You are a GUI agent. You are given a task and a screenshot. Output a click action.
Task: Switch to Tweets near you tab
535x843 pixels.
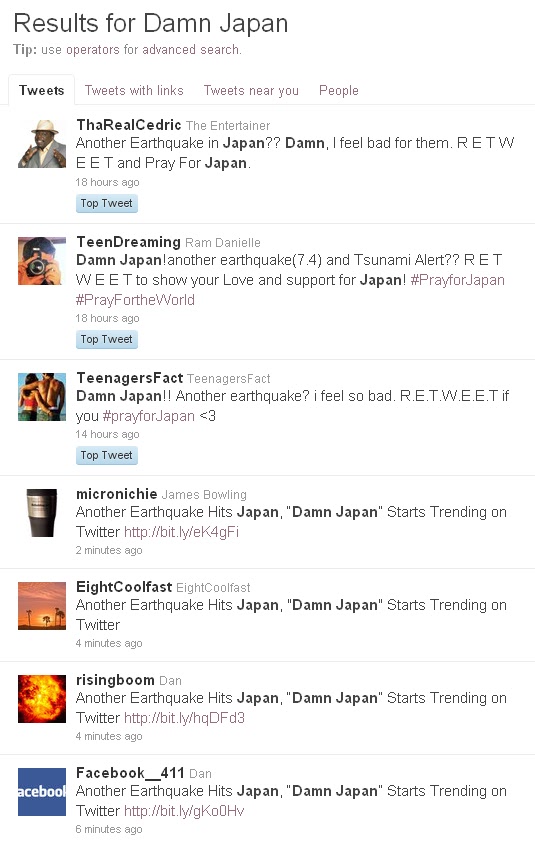pyautogui.click(x=251, y=90)
